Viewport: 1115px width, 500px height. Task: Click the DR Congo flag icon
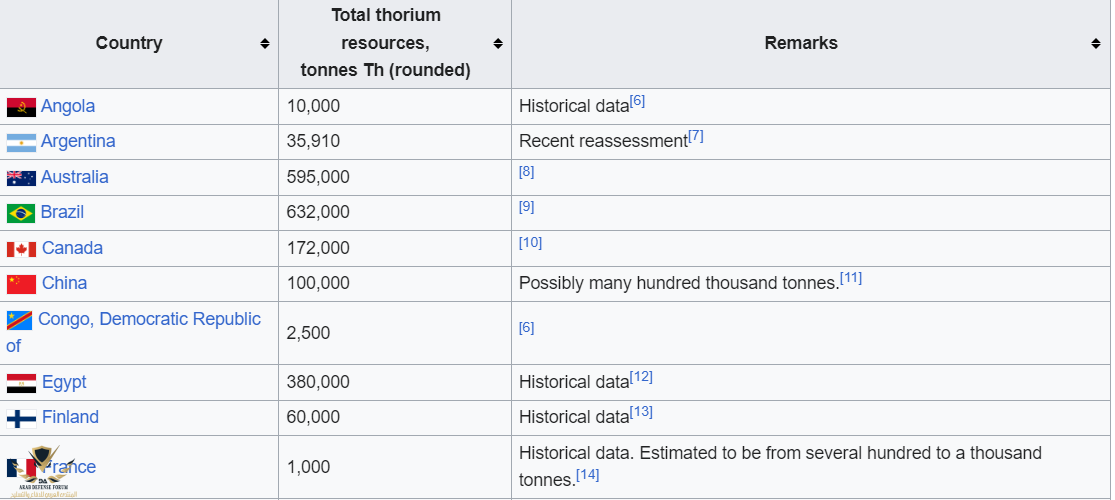tap(19, 320)
